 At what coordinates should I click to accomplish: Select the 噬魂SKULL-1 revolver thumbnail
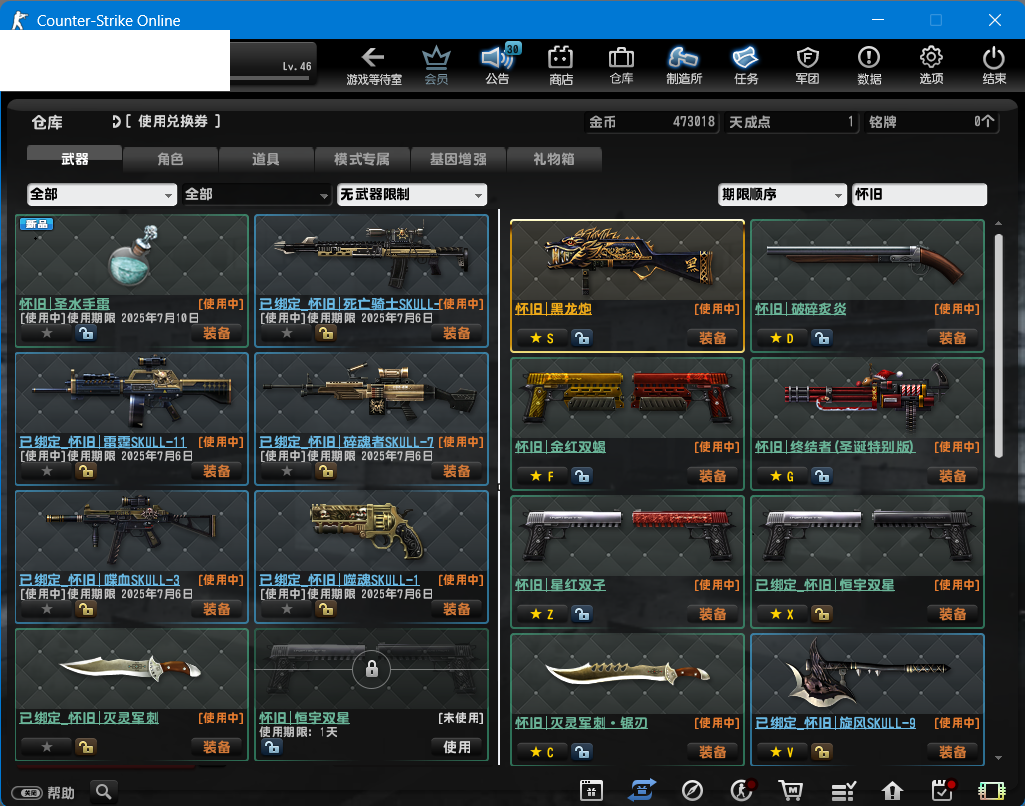[x=371, y=531]
